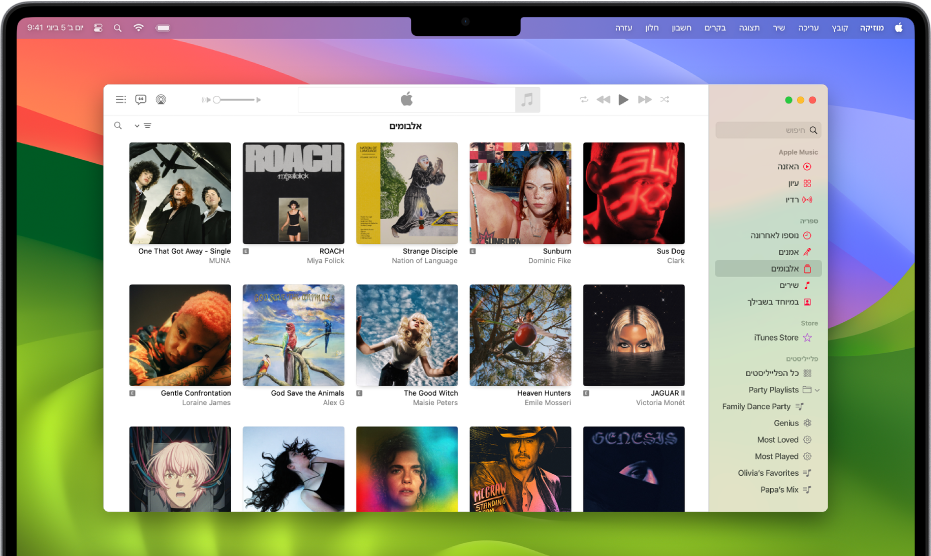Screen dimensions: 931x556
Task: Open the ROACH album cover
Action: (x=293, y=193)
